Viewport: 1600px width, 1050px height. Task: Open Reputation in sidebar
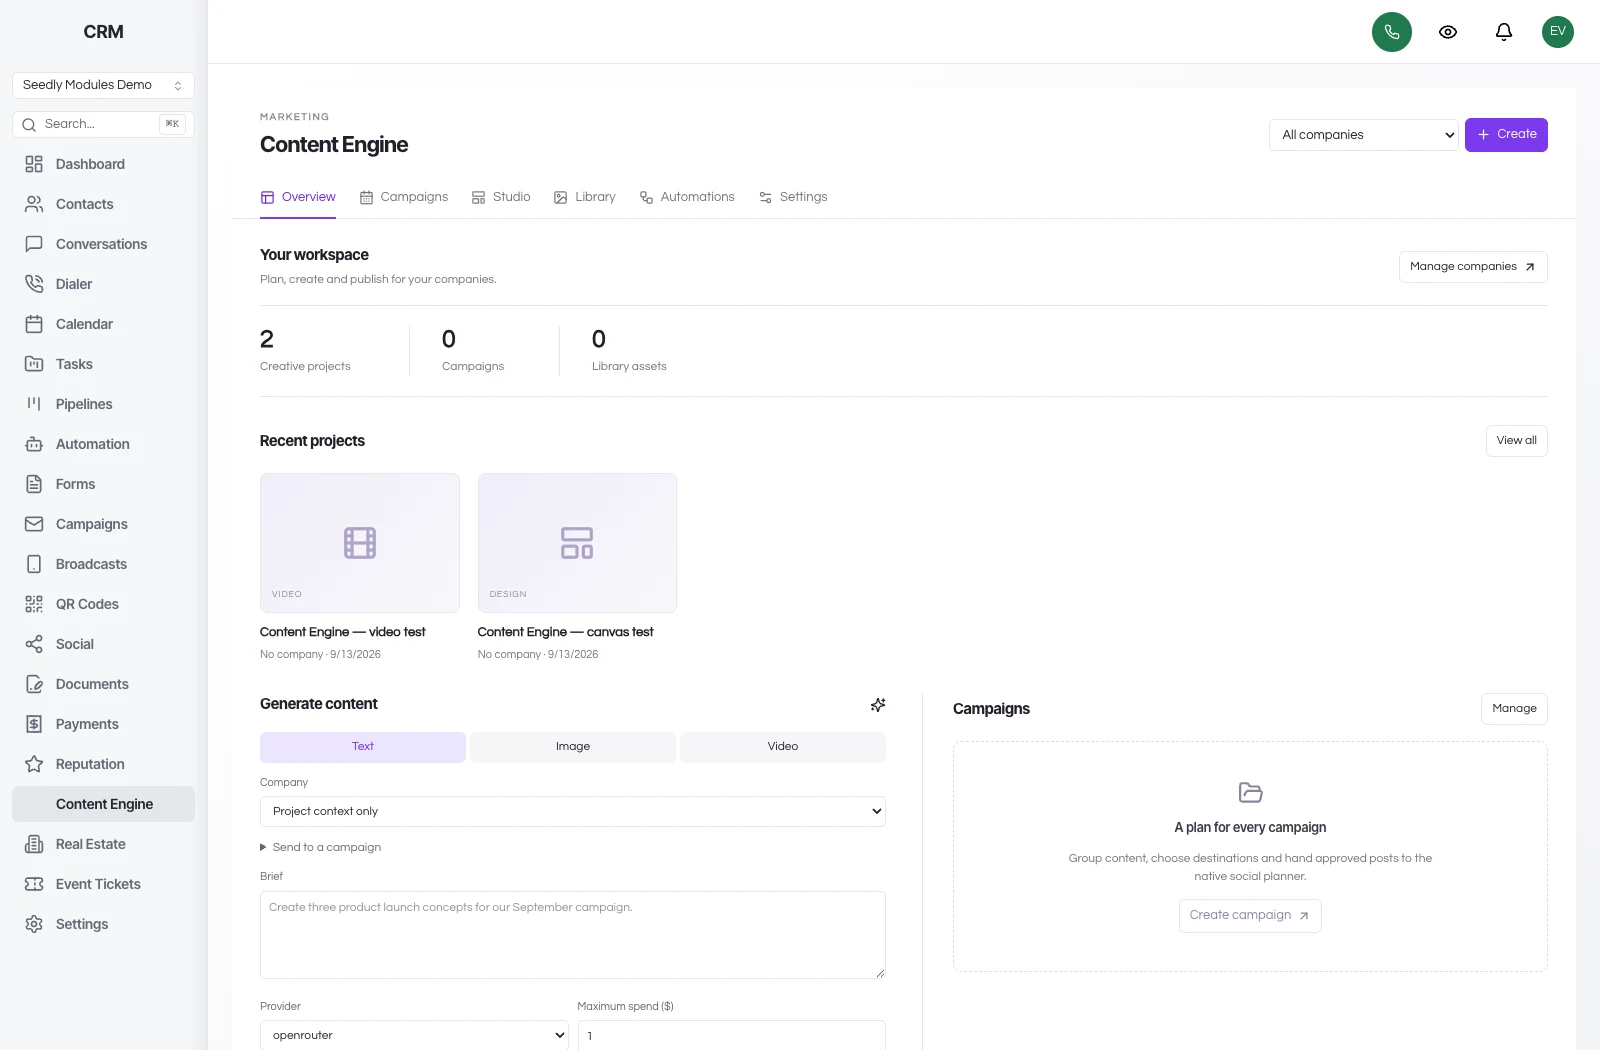pos(103,764)
